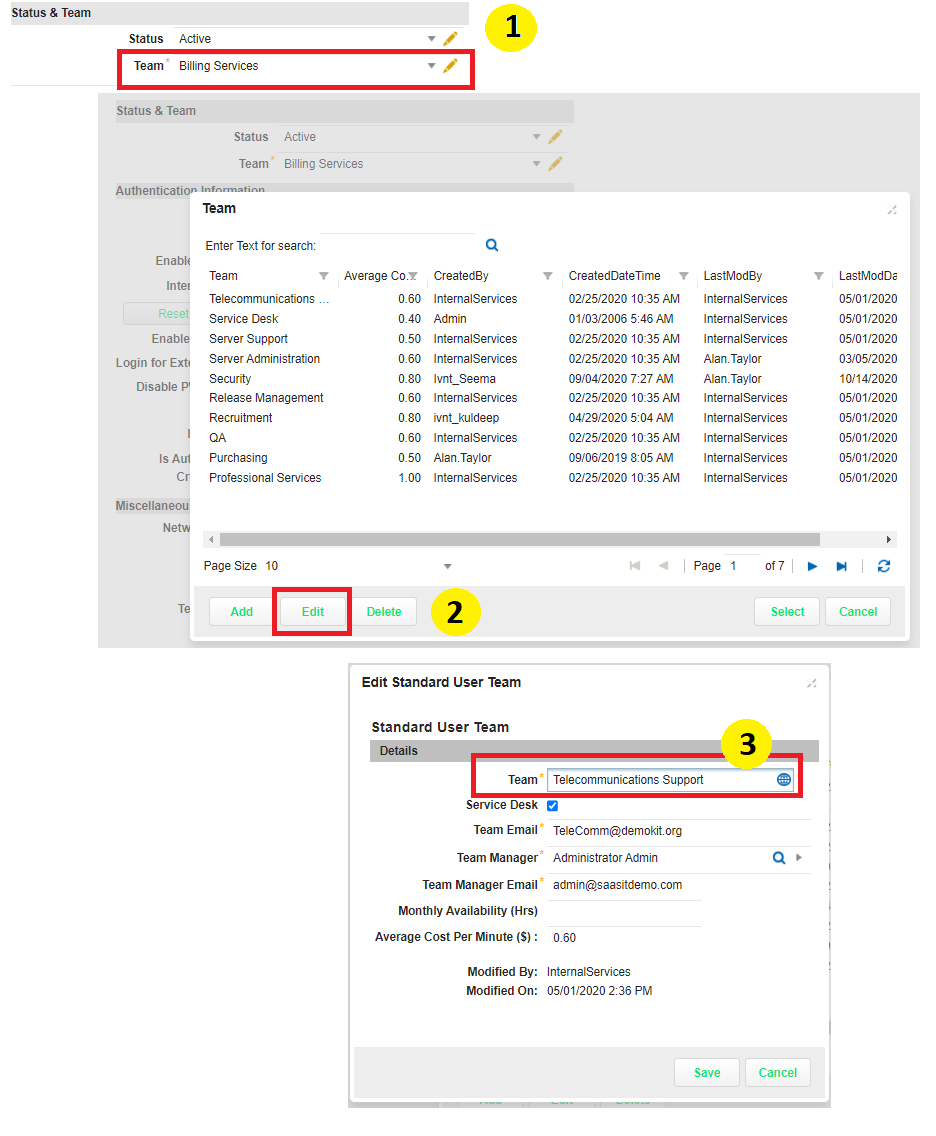Viewport: 936px width, 1136px height.
Task: Open filter on CreatedBy column
Action: click(x=548, y=276)
